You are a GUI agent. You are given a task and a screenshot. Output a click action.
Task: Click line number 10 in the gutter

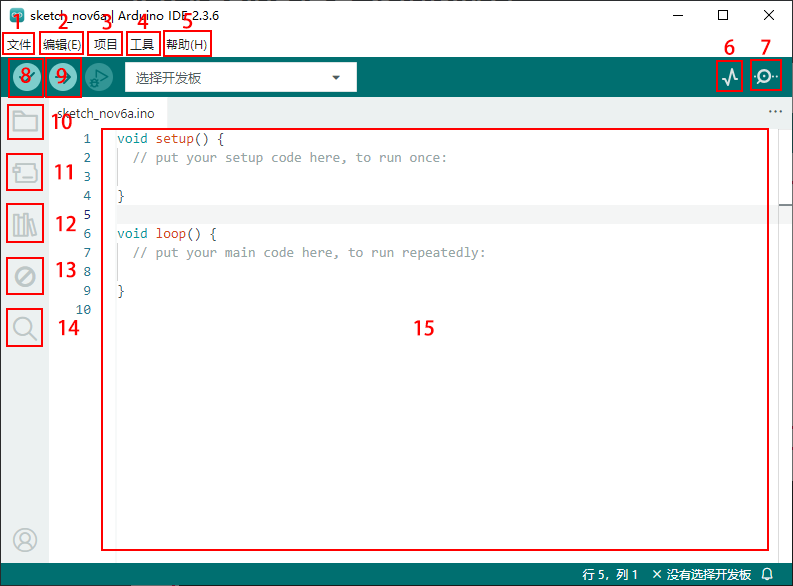(83, 309)
